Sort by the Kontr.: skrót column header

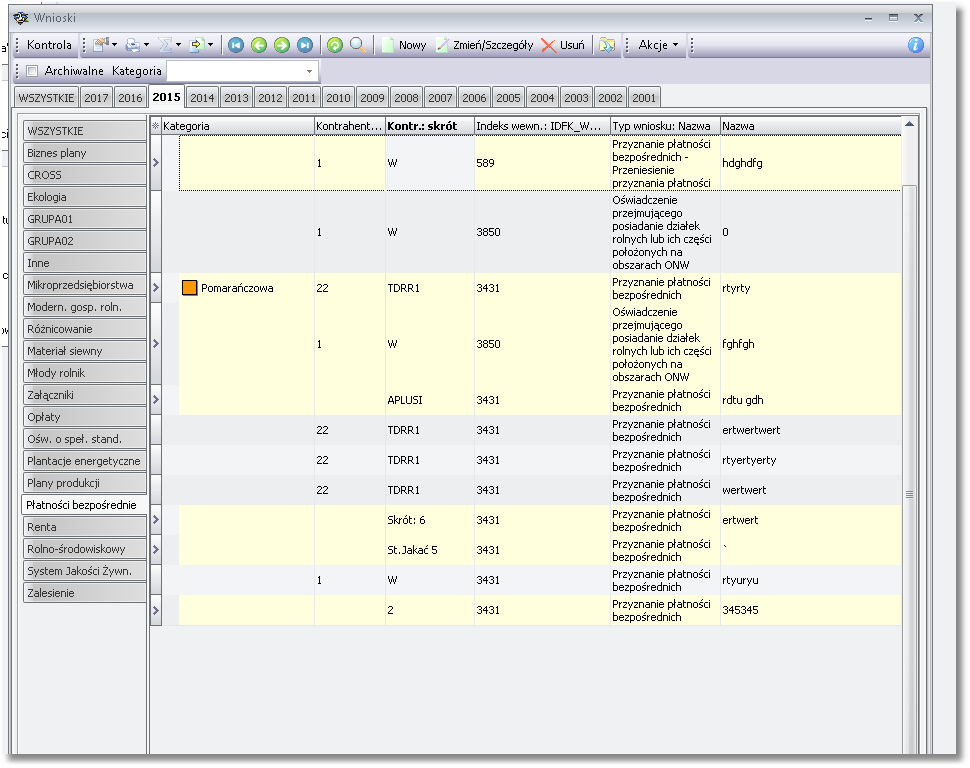[429, 126]
